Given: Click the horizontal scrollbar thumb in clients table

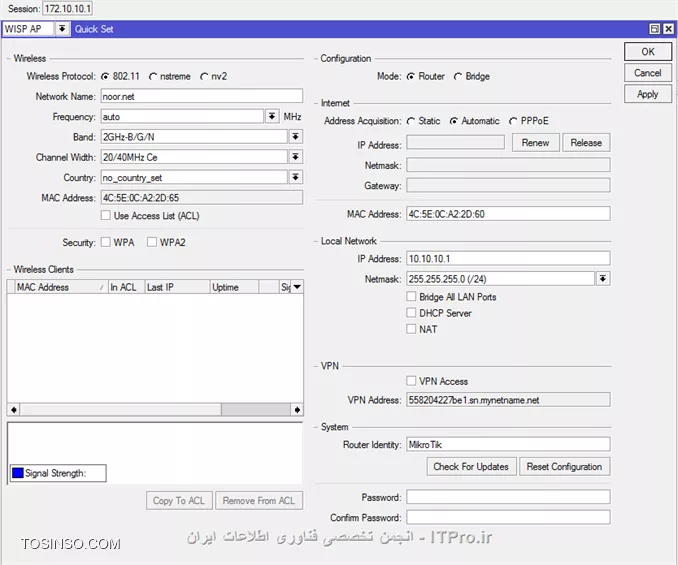Looking at the screenshot, I should coord(256,409).
